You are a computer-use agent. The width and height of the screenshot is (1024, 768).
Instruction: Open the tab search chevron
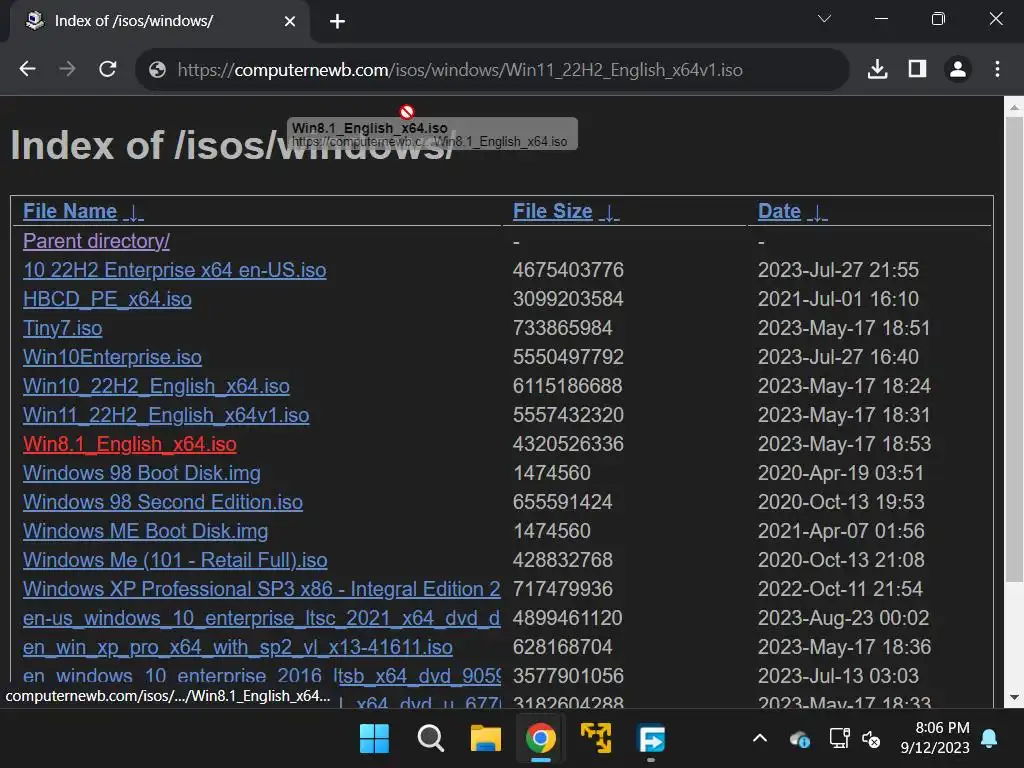click(x=824, y=19)
